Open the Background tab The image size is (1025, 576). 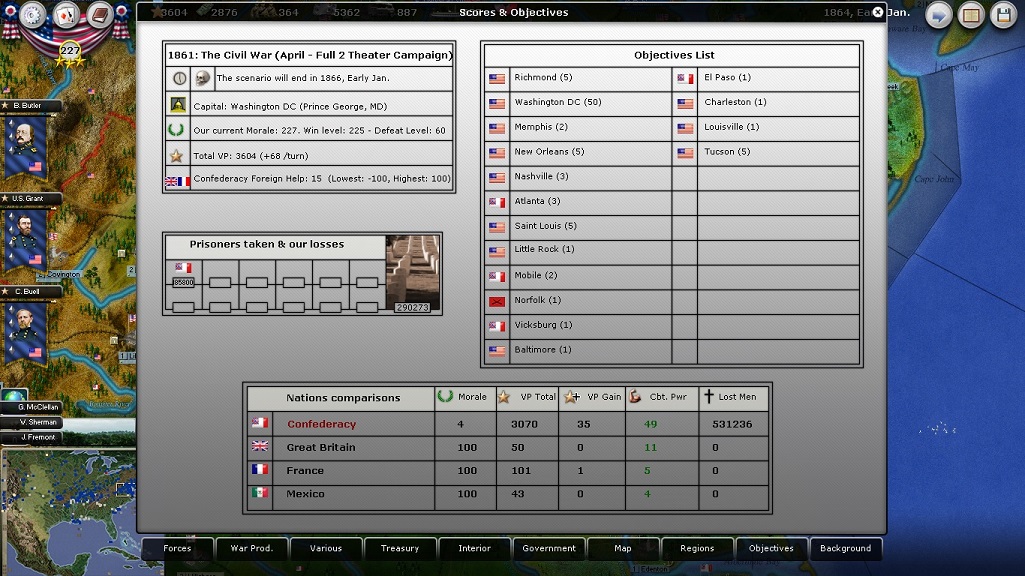(x=846, y=548)
